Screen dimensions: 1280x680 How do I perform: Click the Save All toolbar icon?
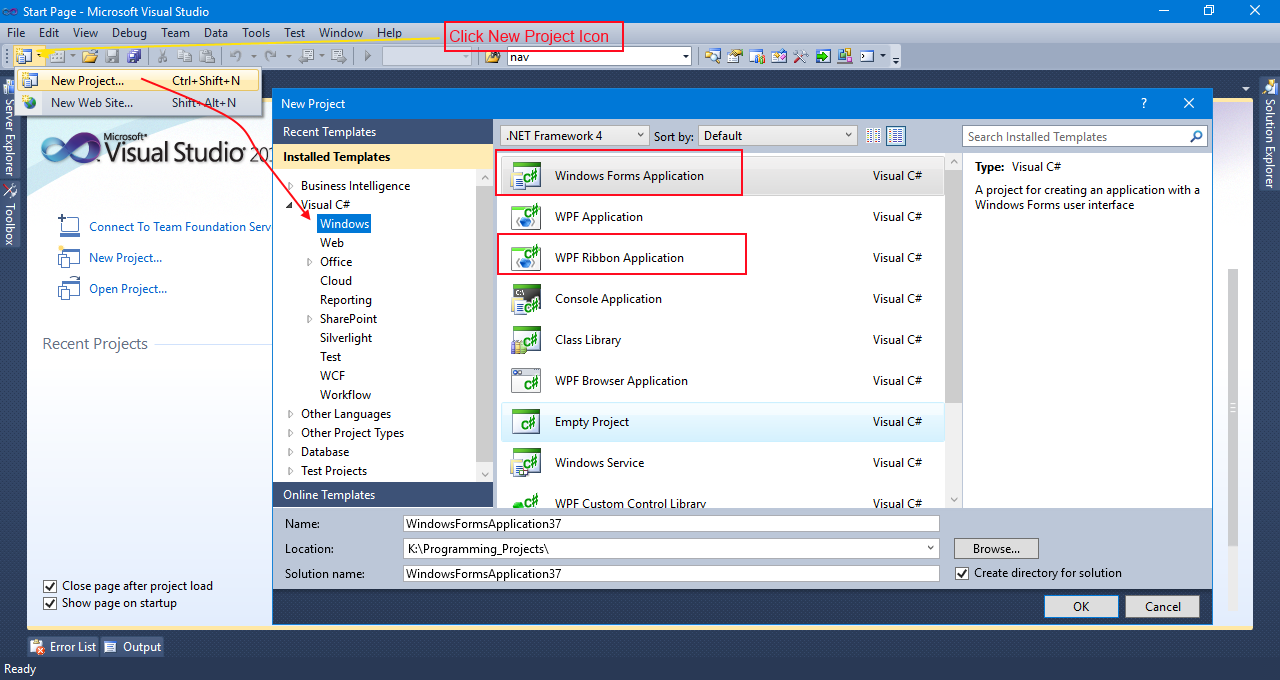(134, 56)
